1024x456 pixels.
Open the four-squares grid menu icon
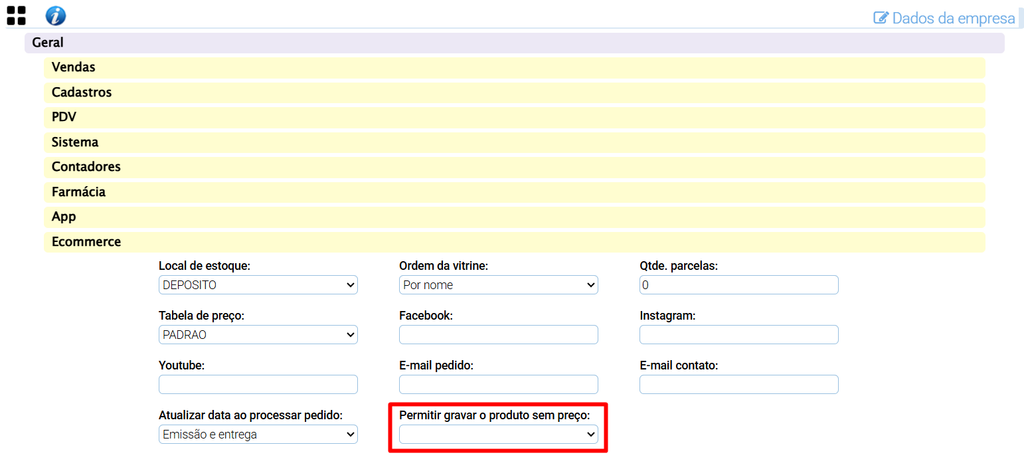(x=16, y=16)
